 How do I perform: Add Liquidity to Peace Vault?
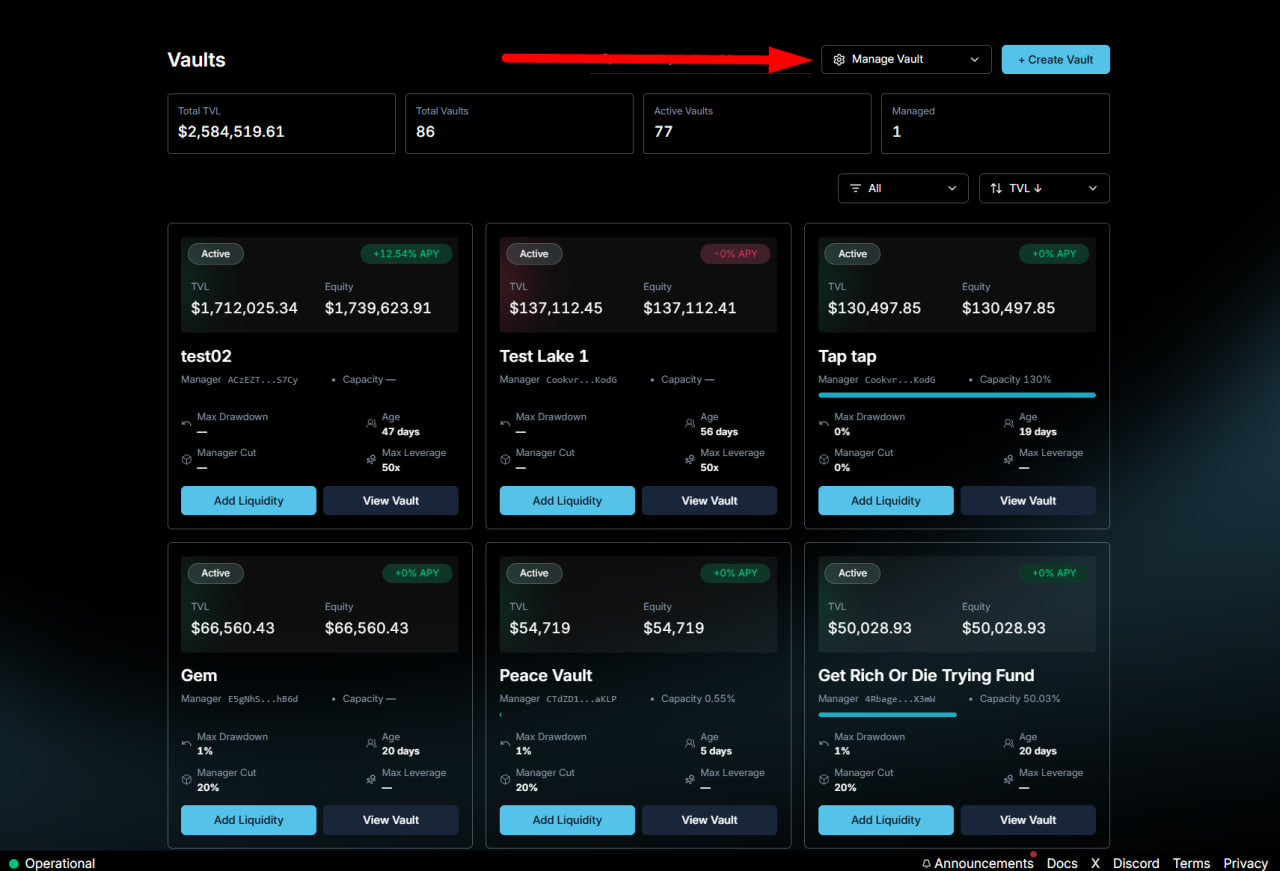tap(567, 820)
